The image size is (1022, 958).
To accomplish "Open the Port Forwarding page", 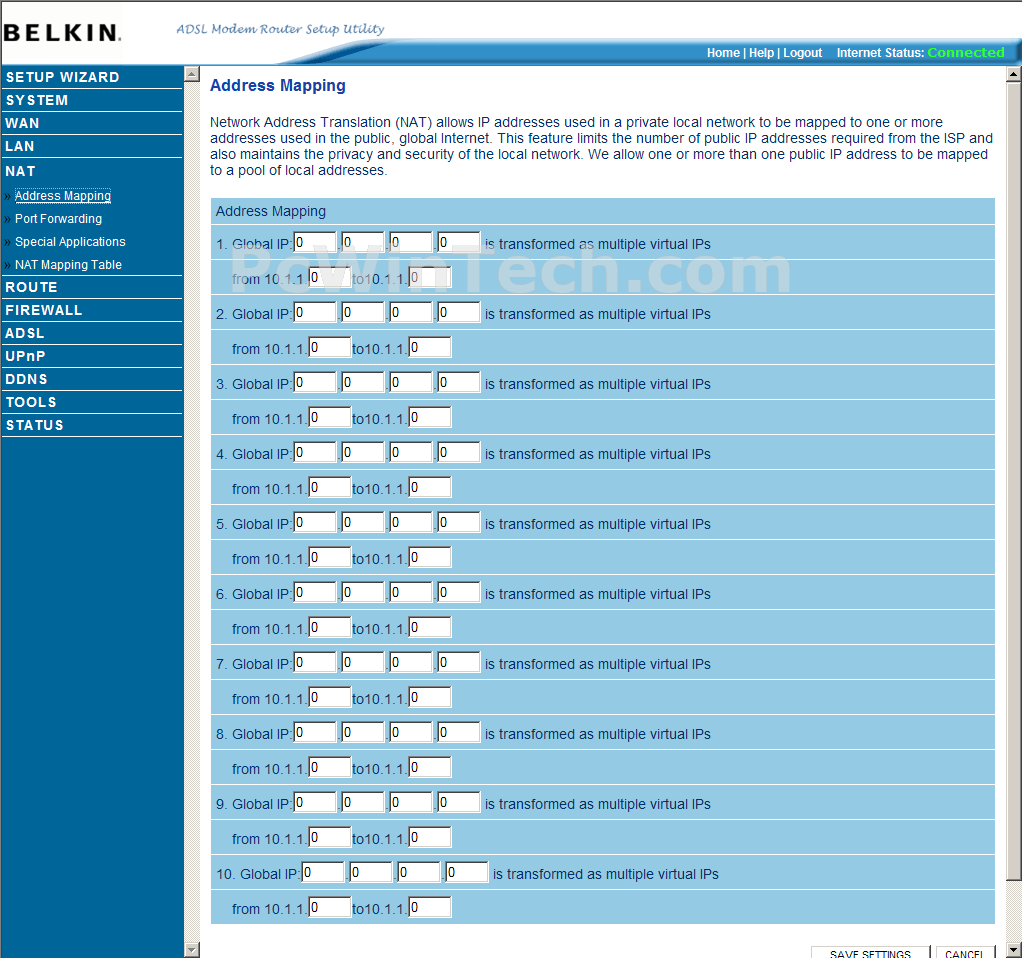I will pyautogui.click(x=58, y=219).
